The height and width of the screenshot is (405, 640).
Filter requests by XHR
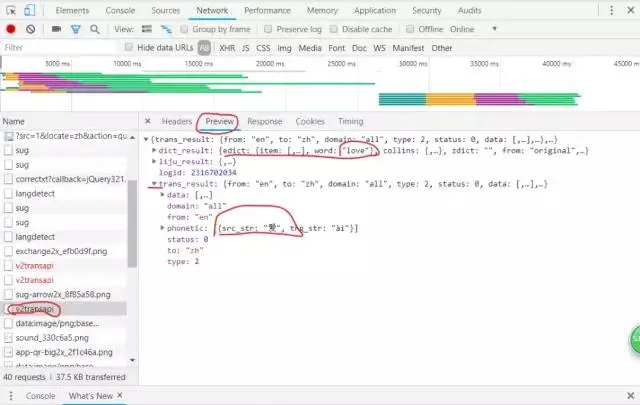click(x=227, y=48)
